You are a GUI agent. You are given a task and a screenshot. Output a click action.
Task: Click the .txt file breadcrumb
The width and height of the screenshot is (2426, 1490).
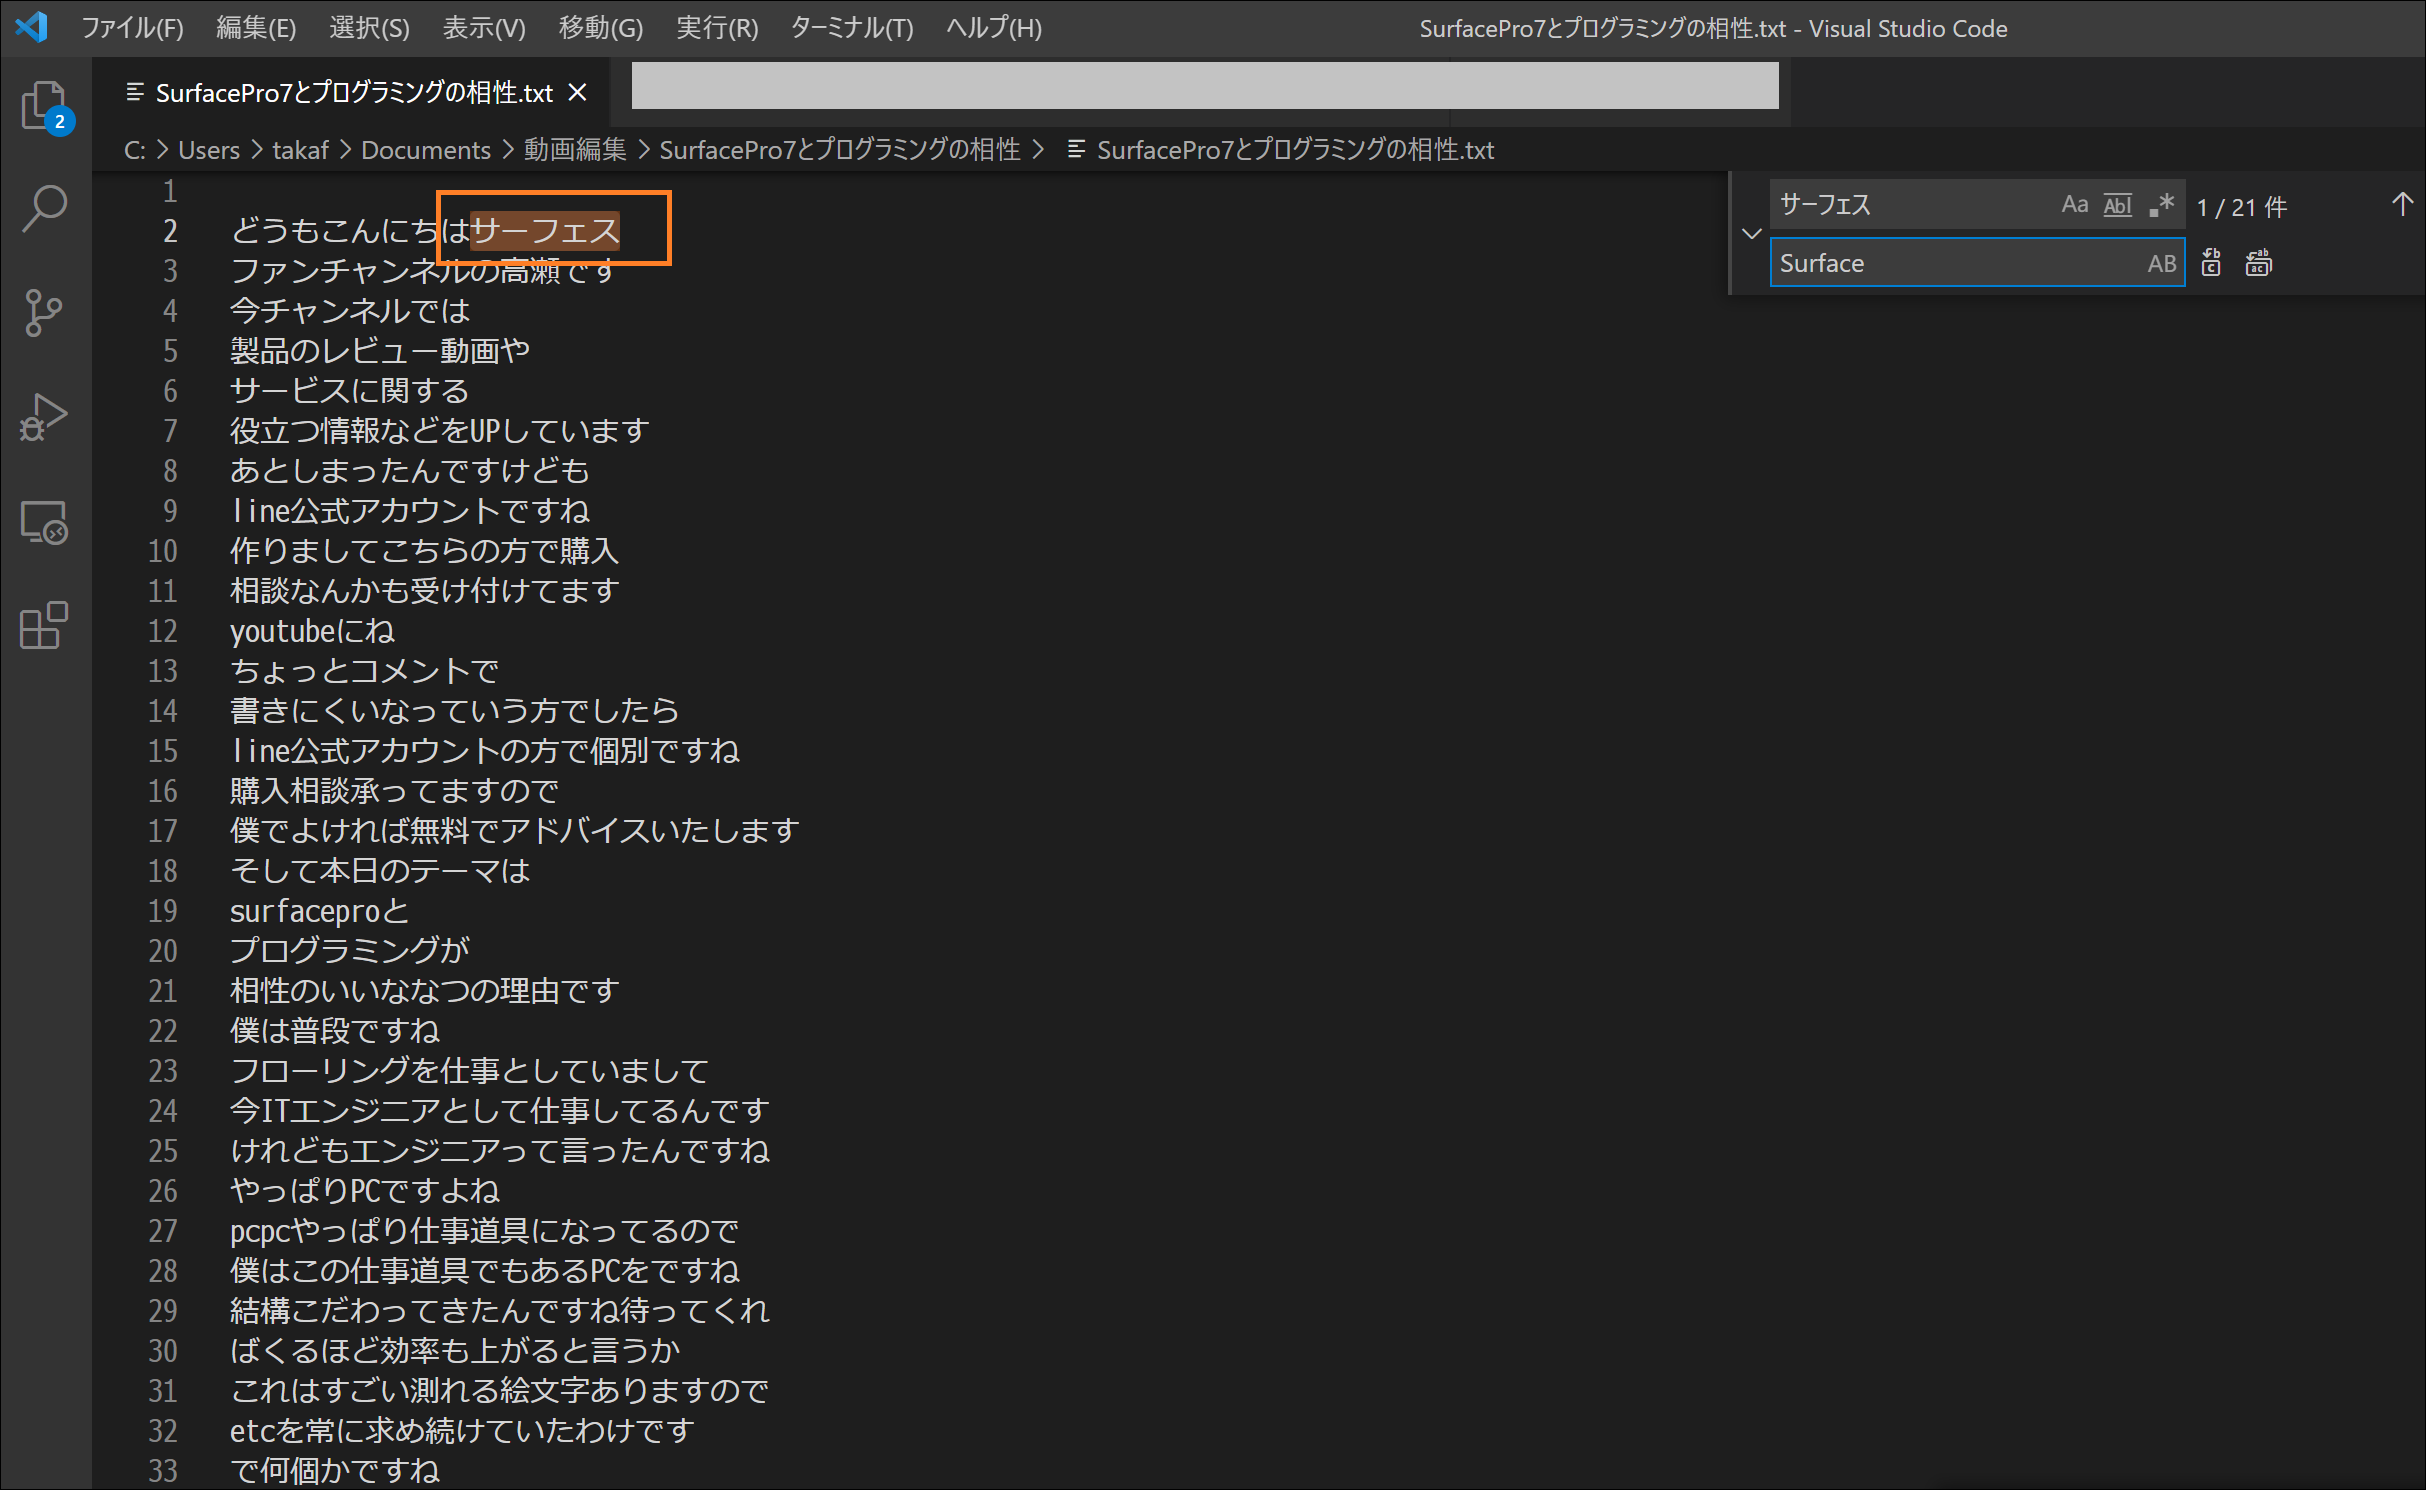[x=1295, y=150]
